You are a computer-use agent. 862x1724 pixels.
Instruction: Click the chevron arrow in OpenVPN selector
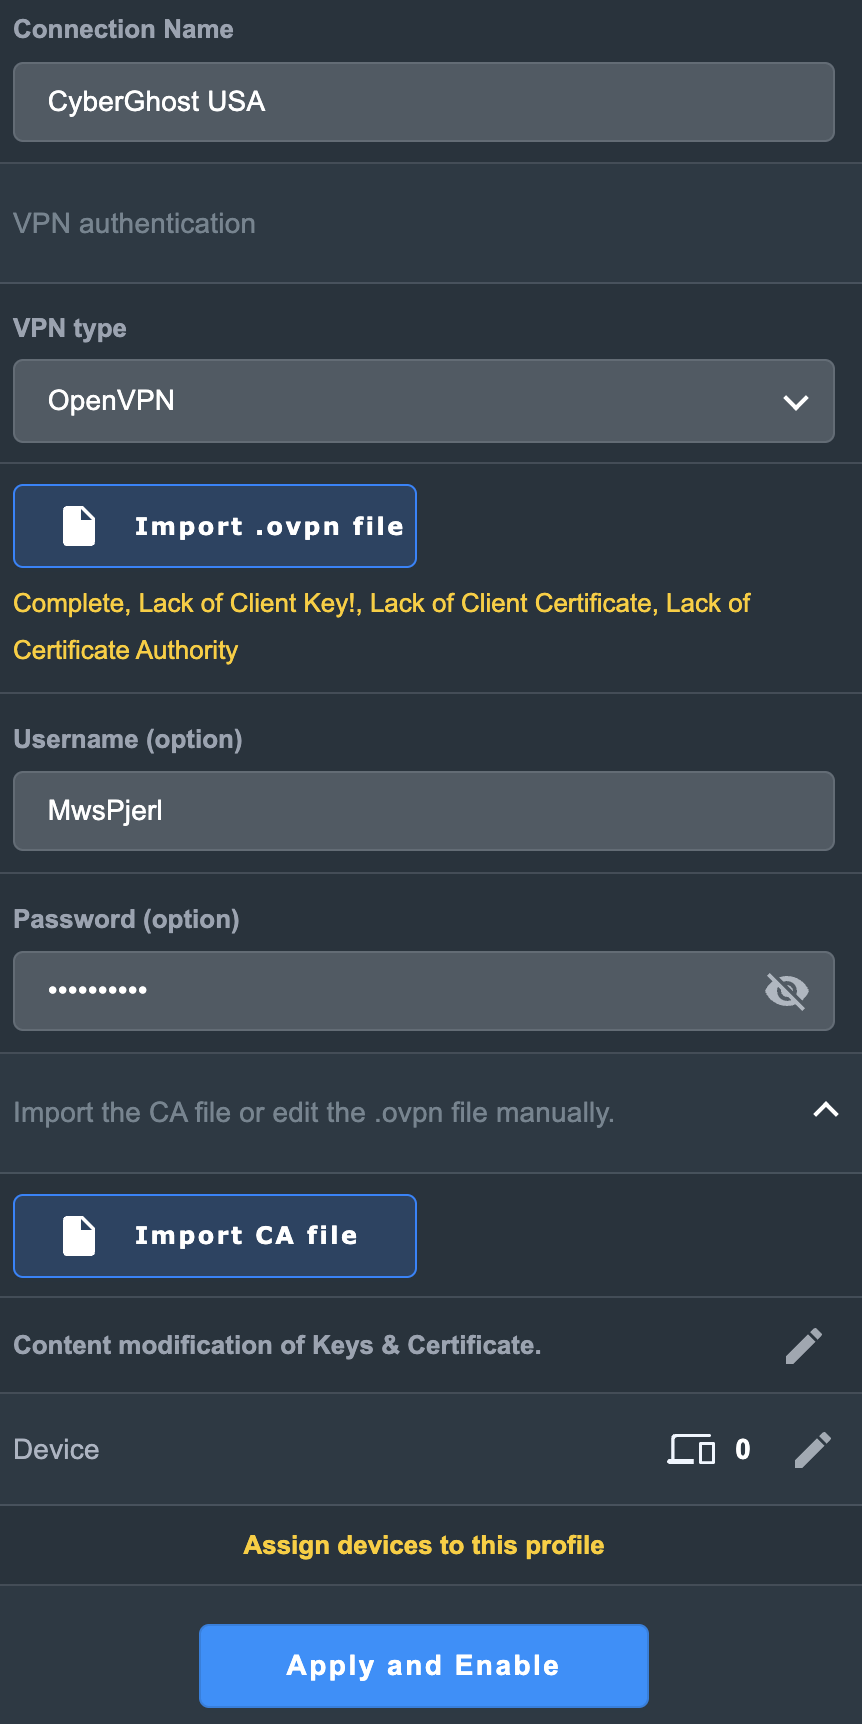coord(796,403)
